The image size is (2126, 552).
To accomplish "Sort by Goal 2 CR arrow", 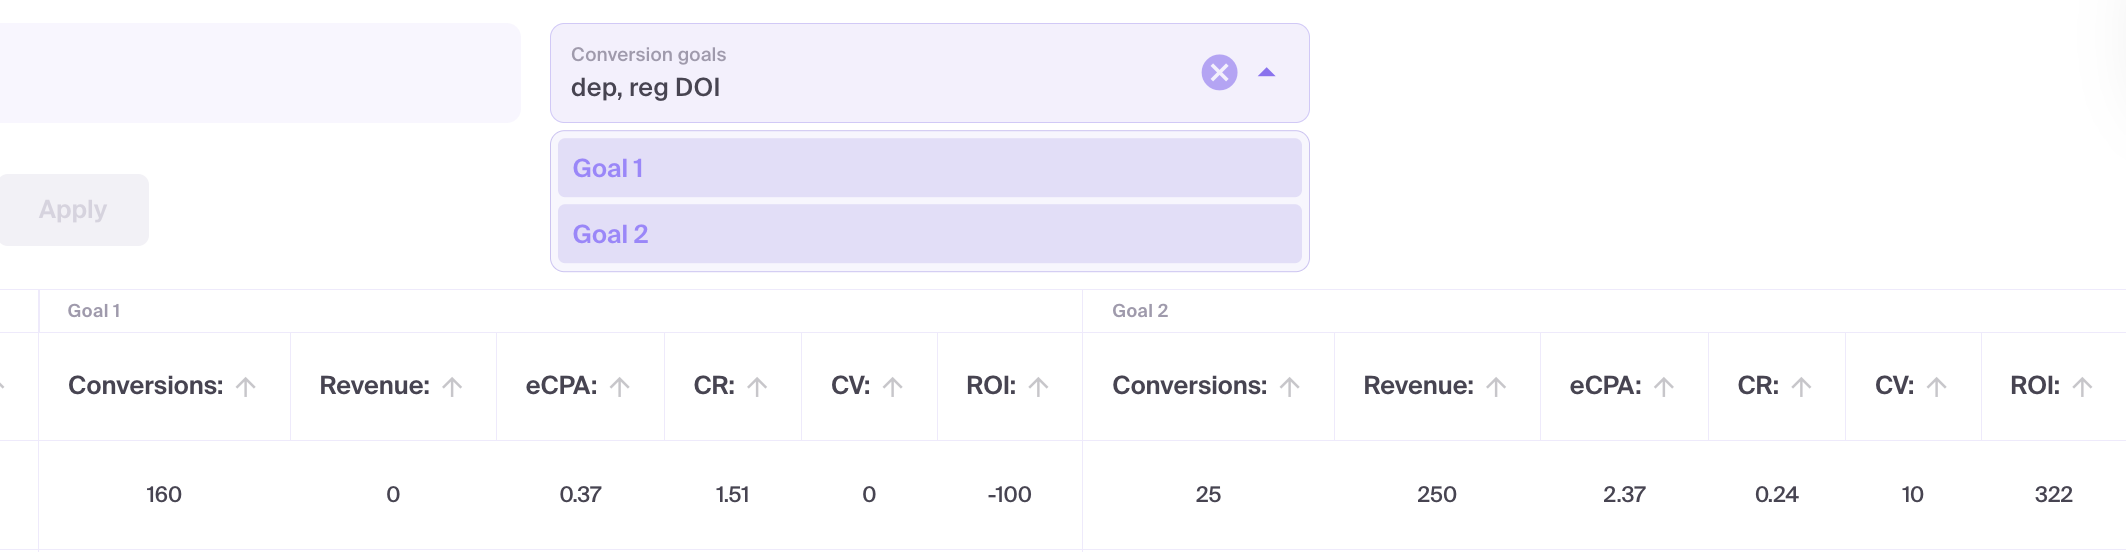I will click(x=1801, y=387).
